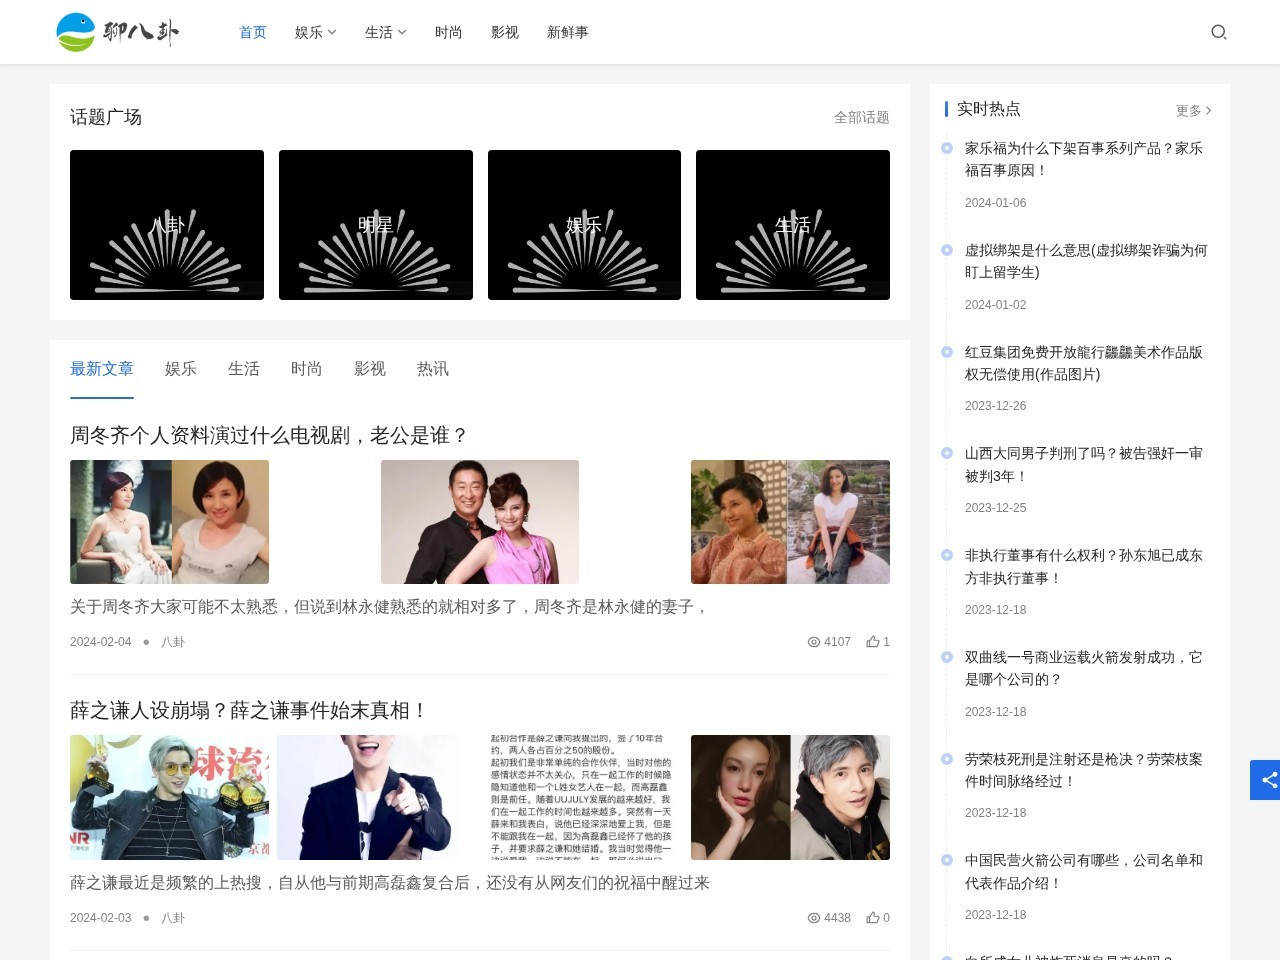Image resolution: width=1280 pixels, height=960 pixels.
Task: Open the 家乐福 hot topic article
Action: click(x=1083, y=159)
